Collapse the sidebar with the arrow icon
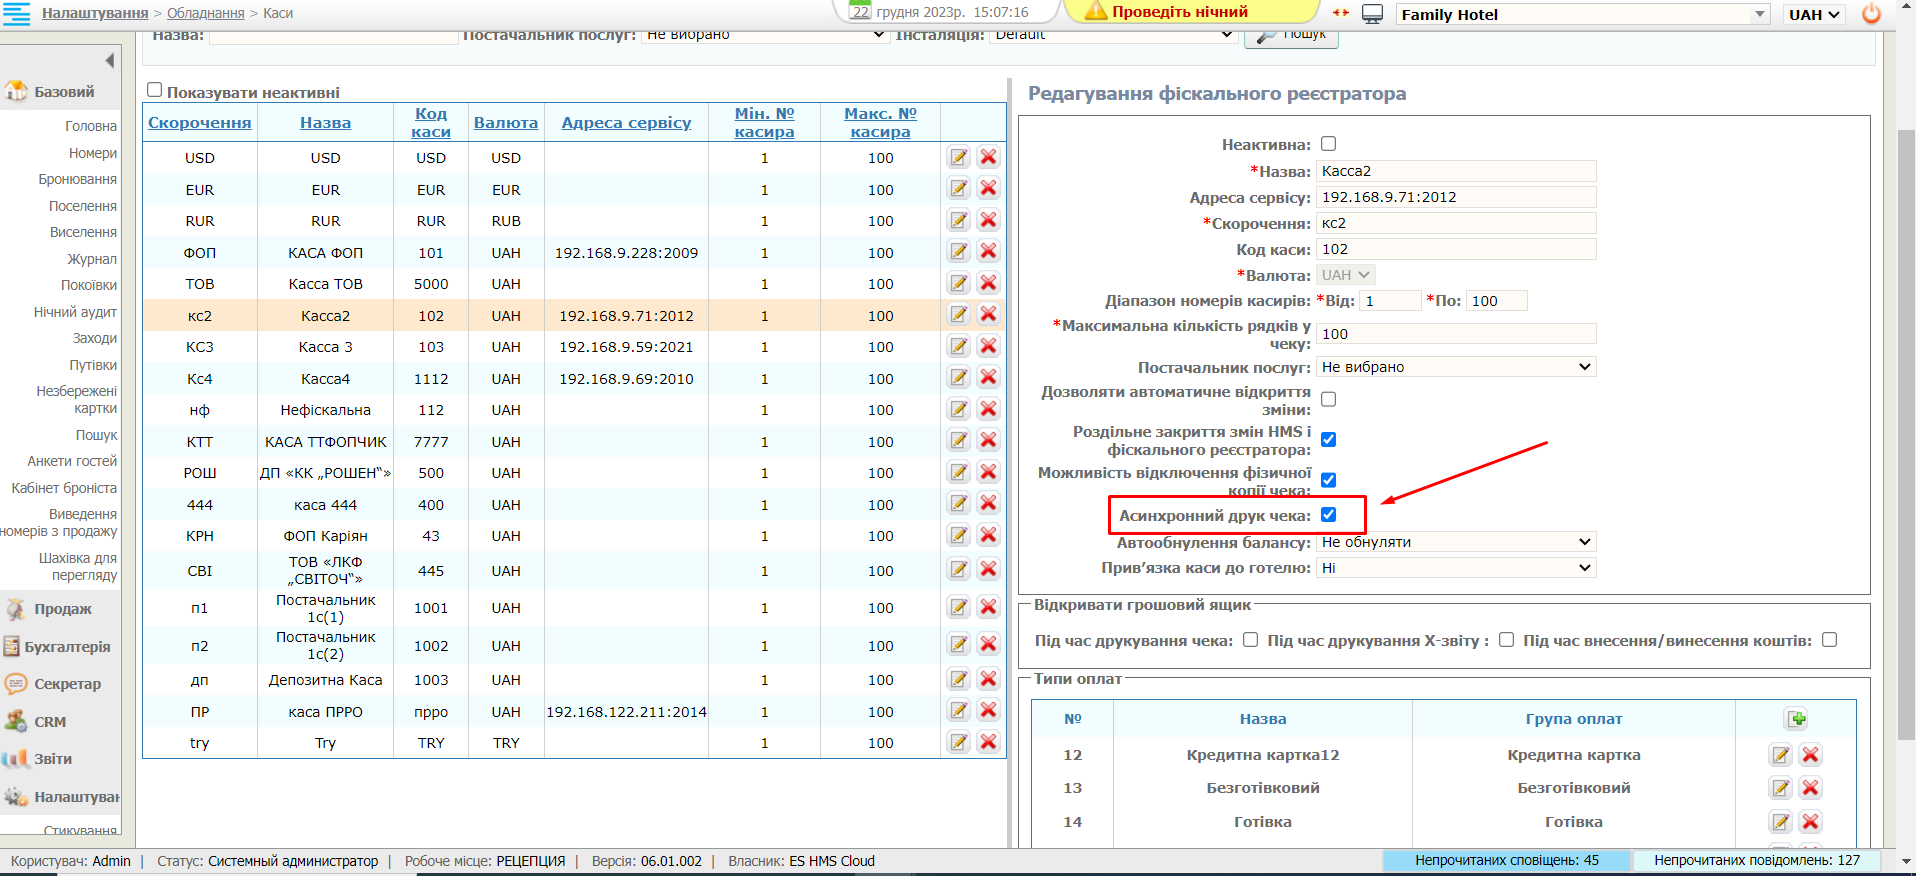Viewport: 1916px width, 876px height. click(x=109, y=61)
